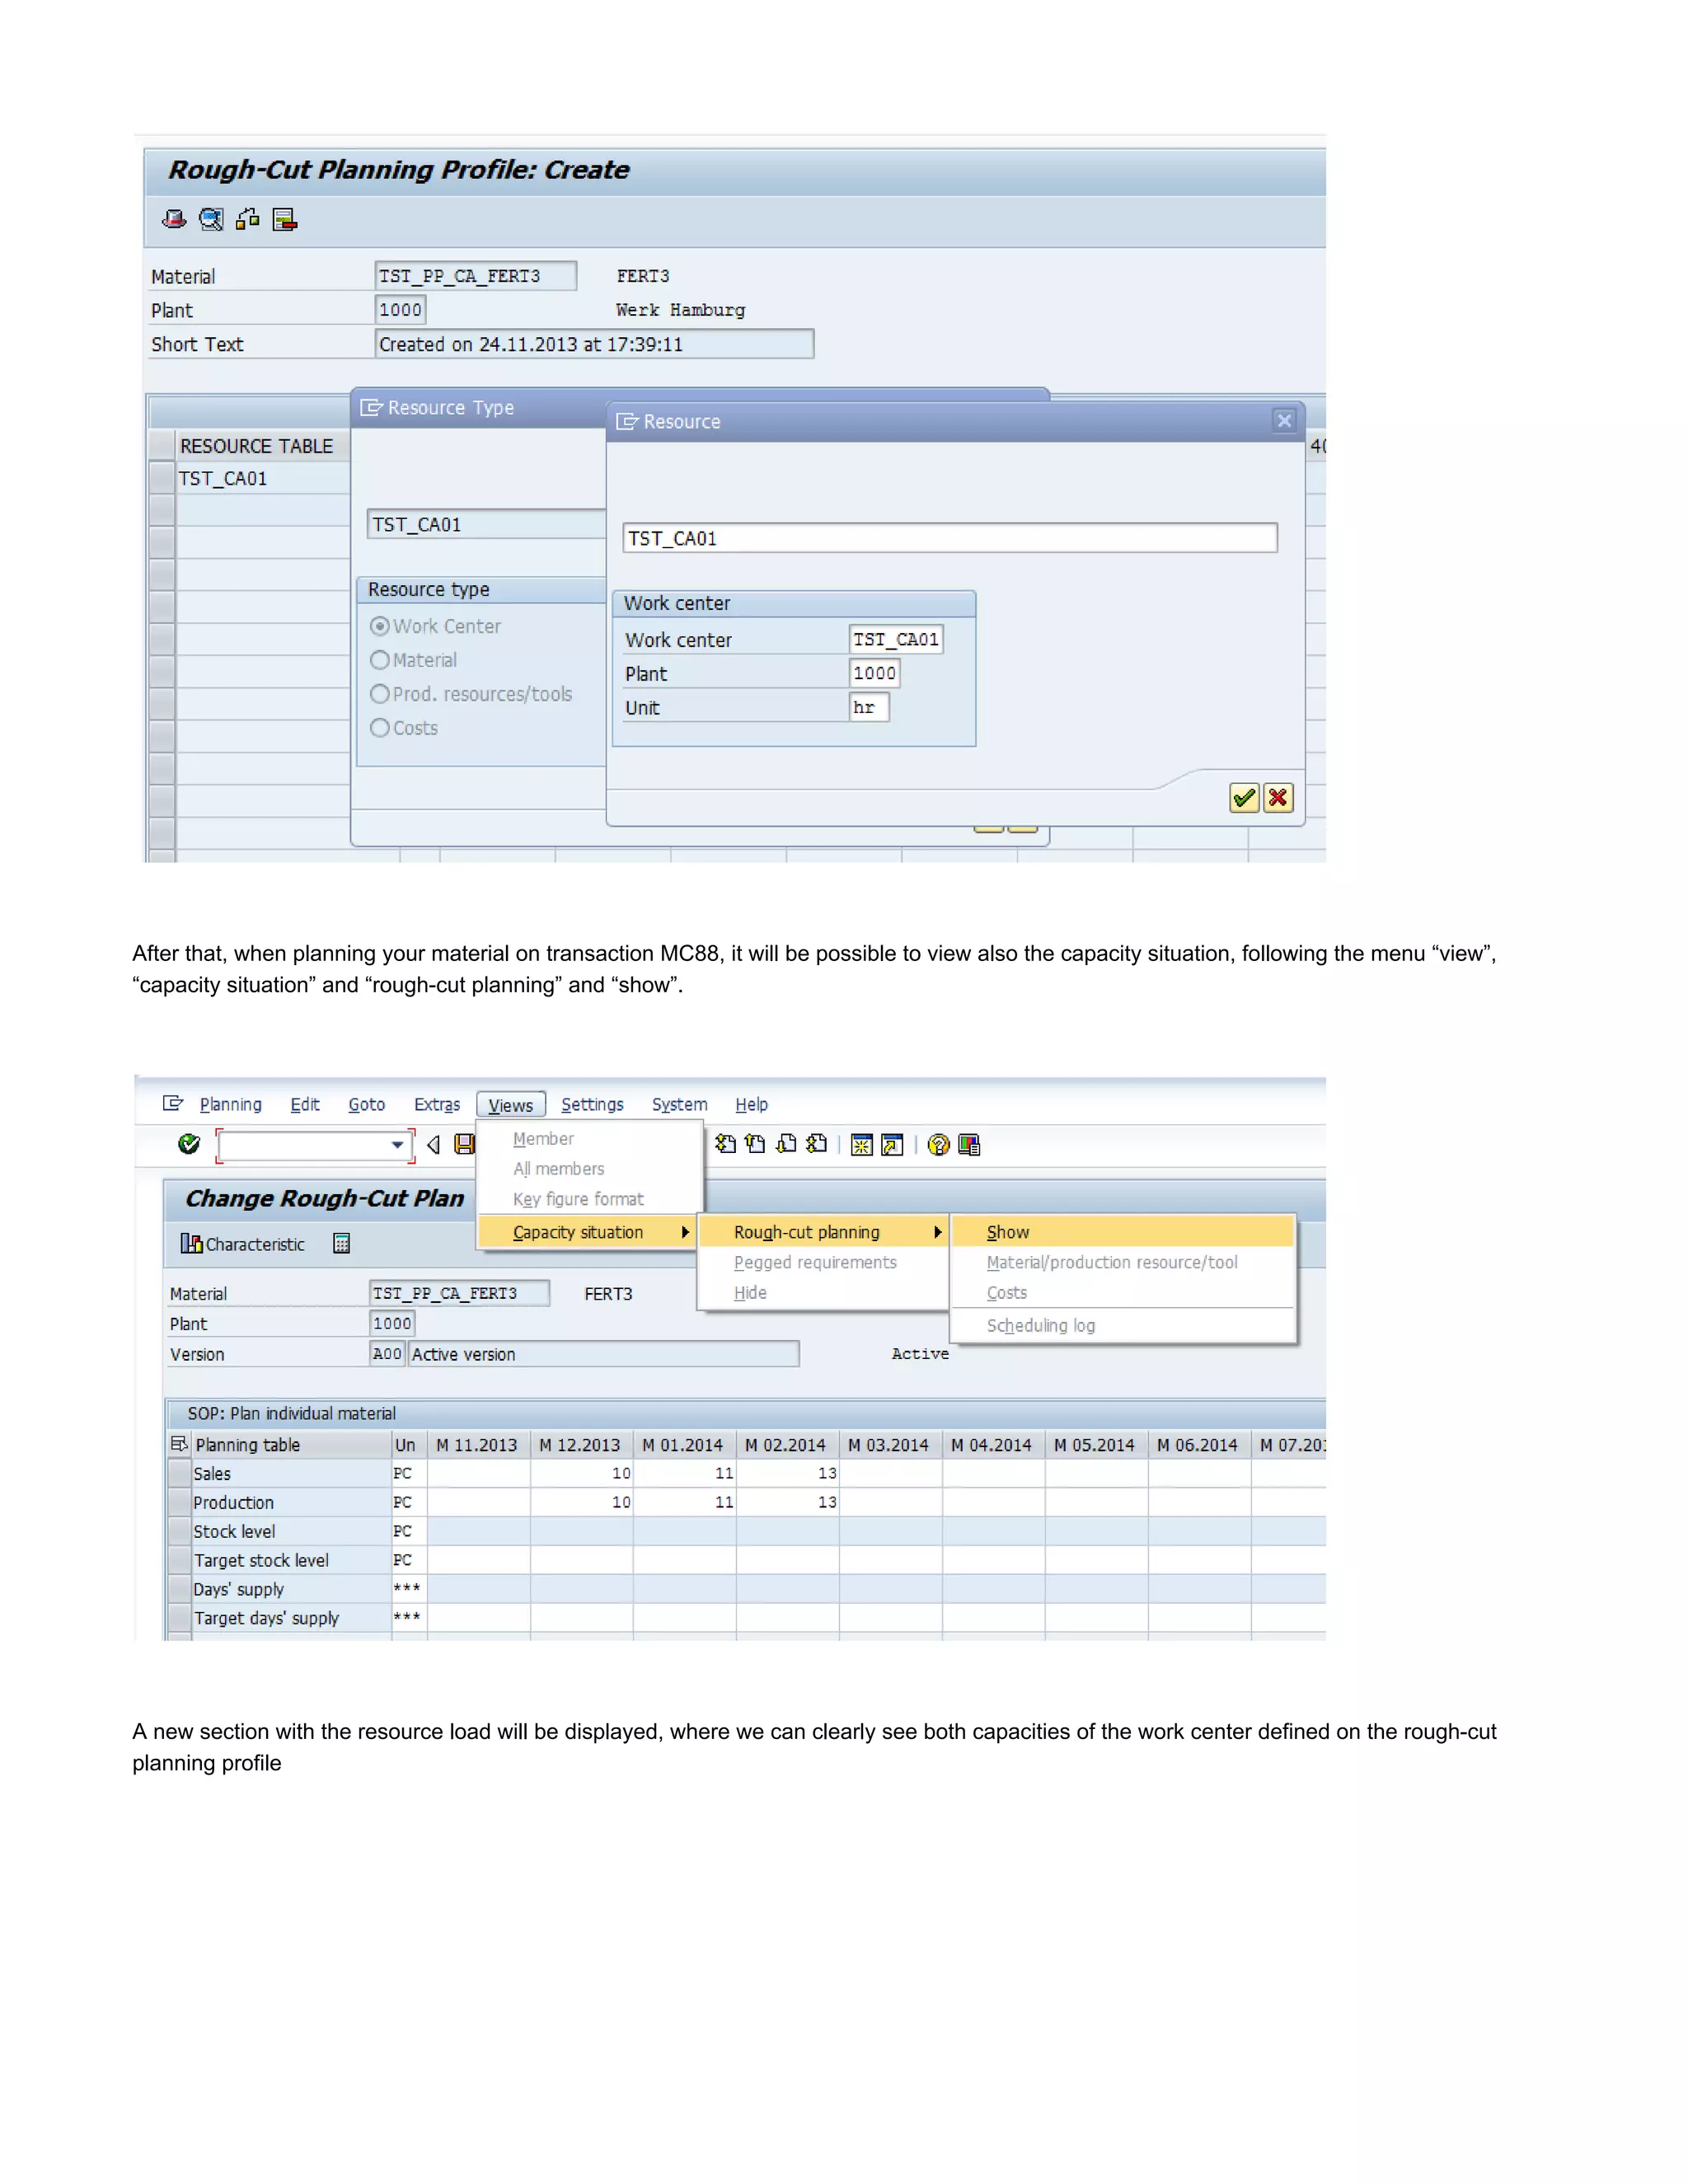1688x2184 pixels.
Task: Click the Unit hr input field
Action: [869, 707]
